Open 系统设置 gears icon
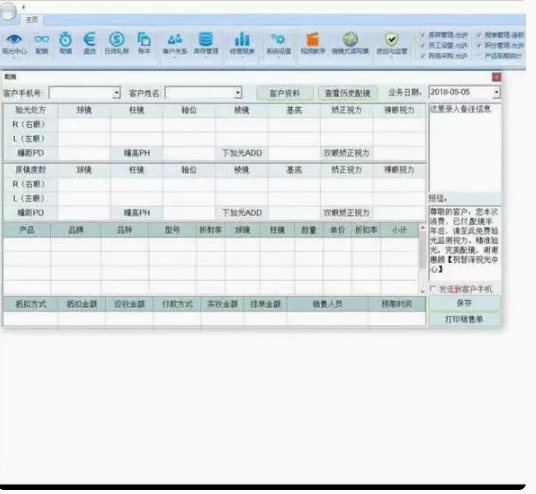536x494 pixels. coord(278,43)
